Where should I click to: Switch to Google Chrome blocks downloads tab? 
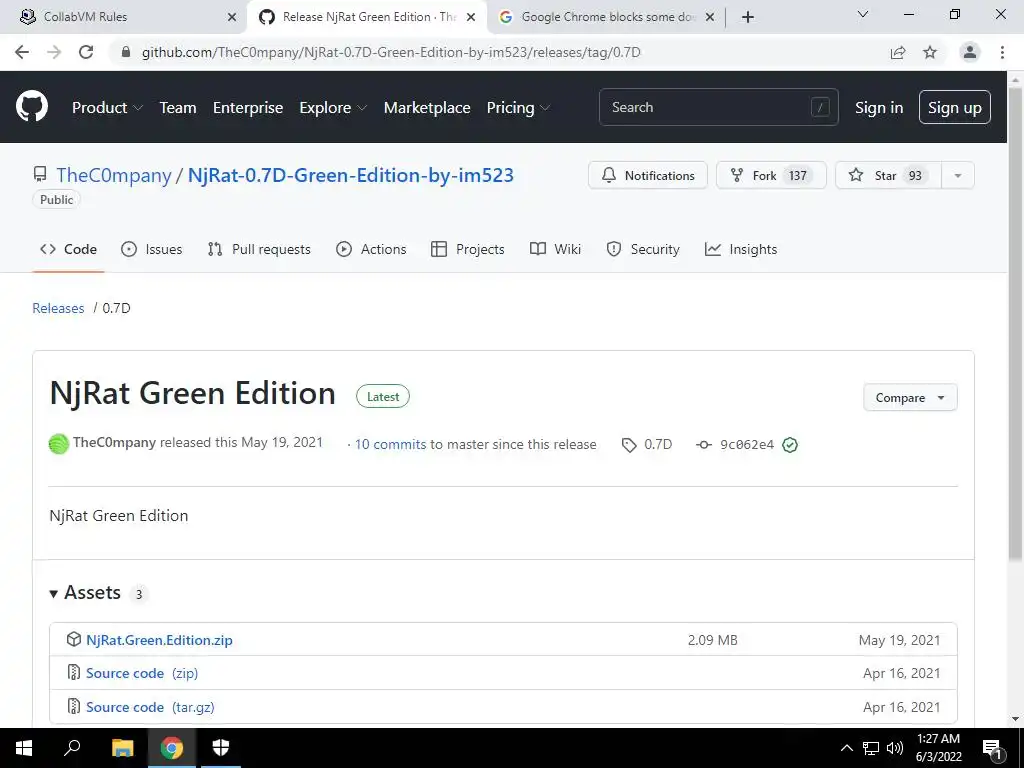[607, 17]
